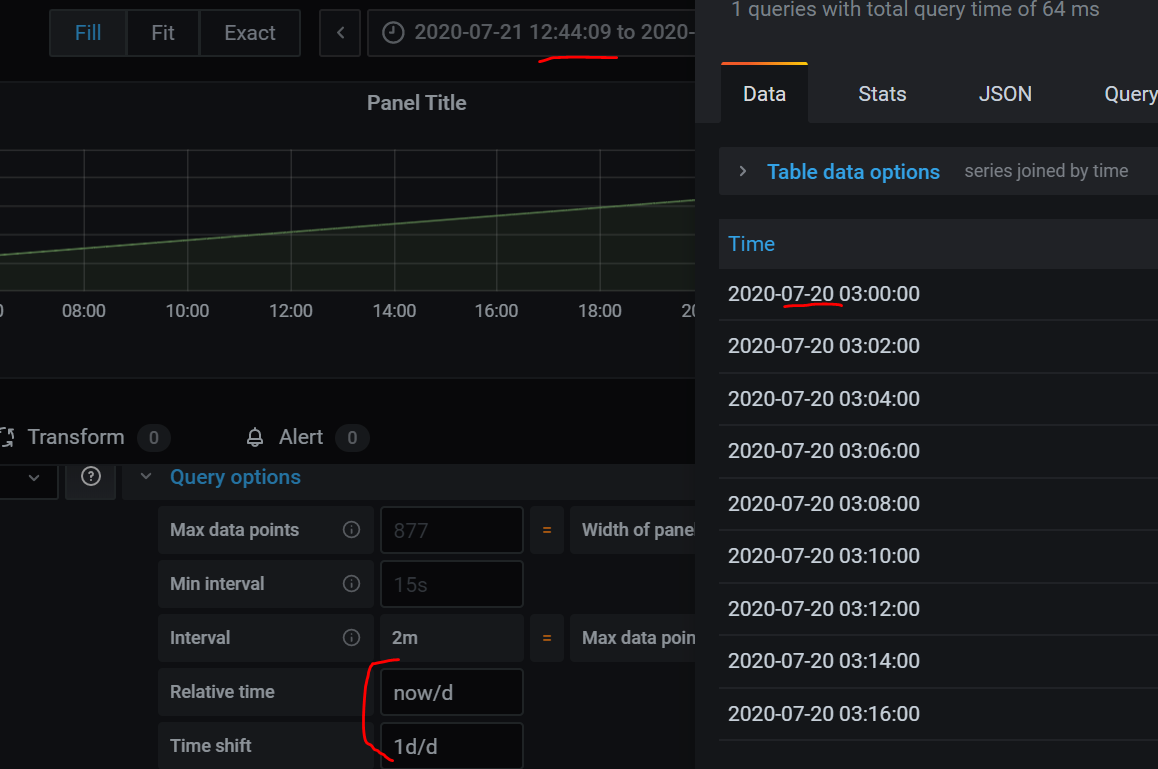This screenshot has width=1158, height=769.
Task: Click the clock icon in the time picker
Action: [x=391, y=32]
